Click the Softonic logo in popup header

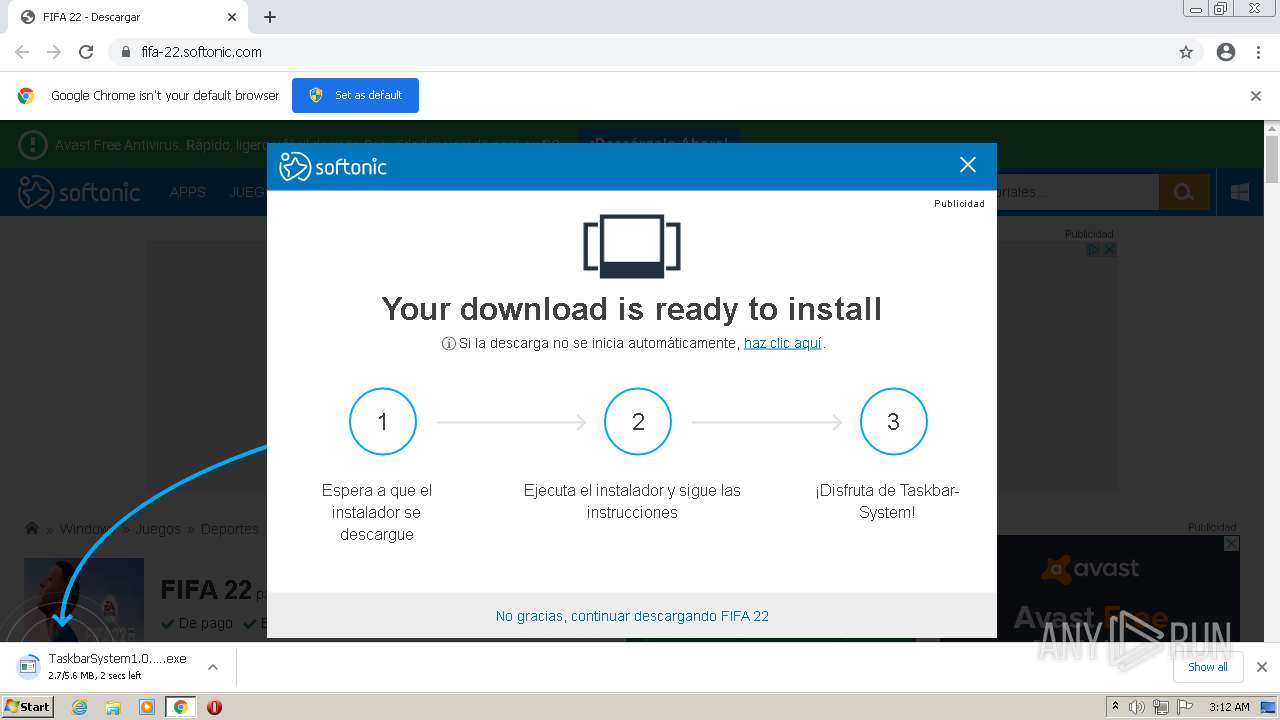pyautogui.click(x=333, y=166)
